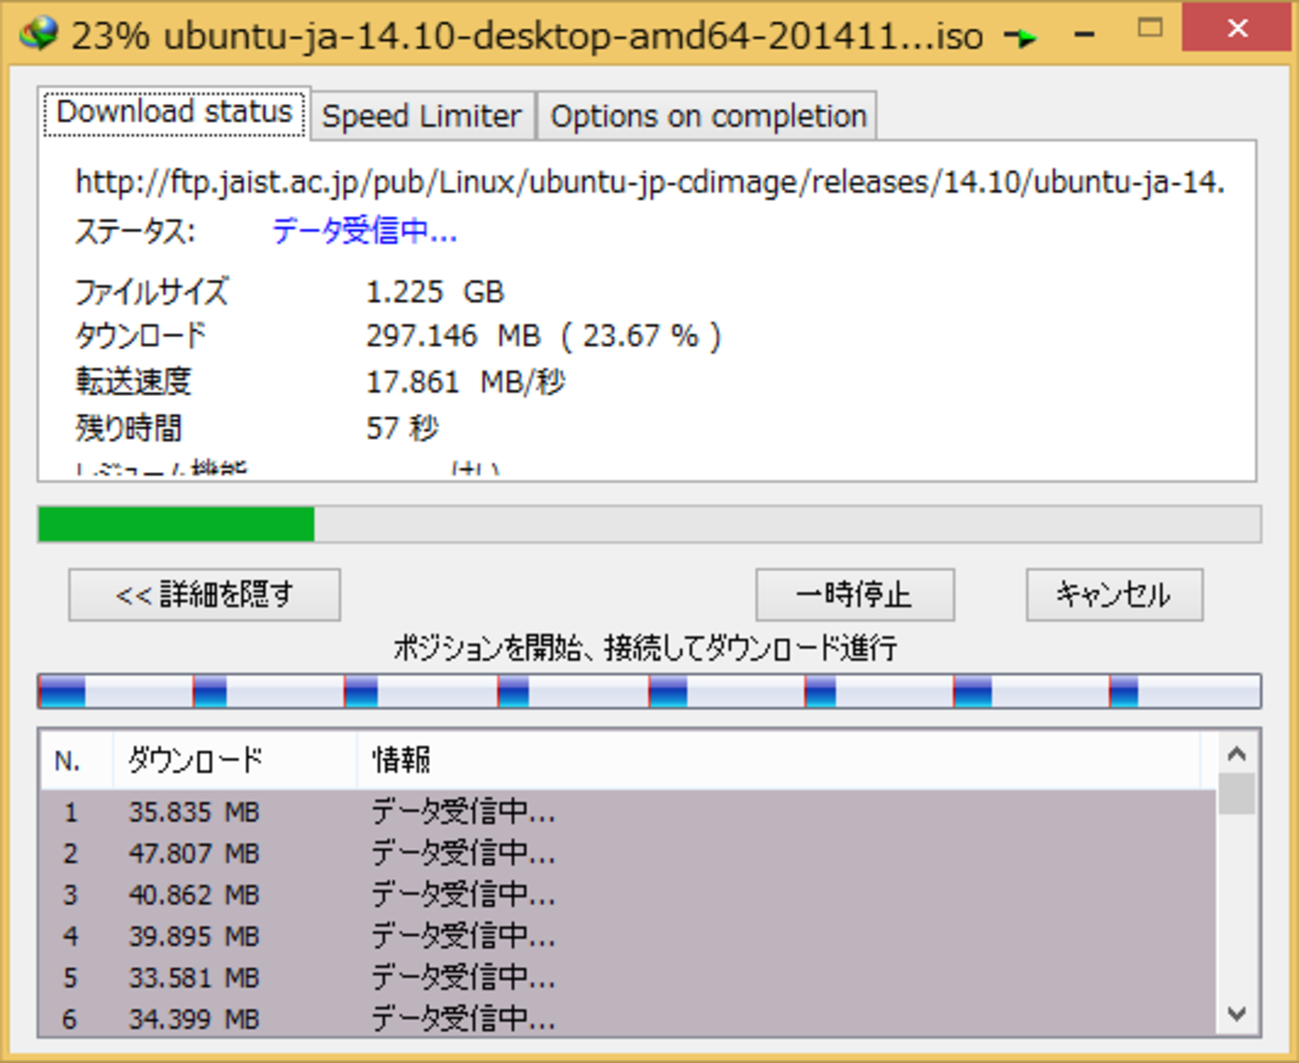Click the ダウンロード column header
This screenshot has width=1299, height=1063.
235,760
